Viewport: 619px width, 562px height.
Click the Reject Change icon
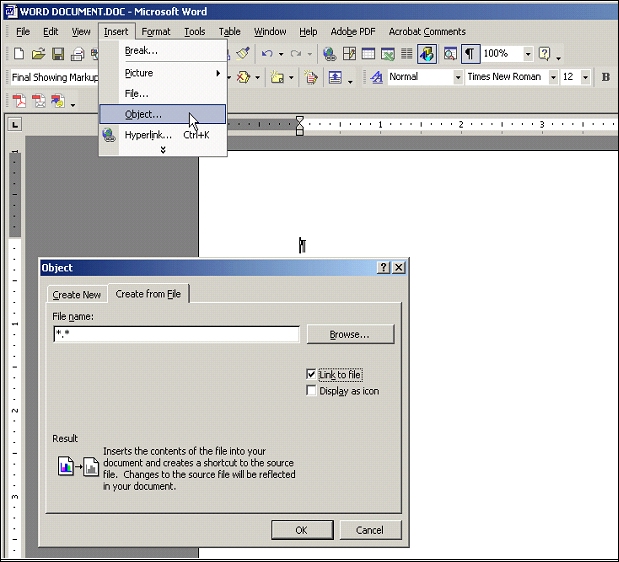[x=244, y=77]
